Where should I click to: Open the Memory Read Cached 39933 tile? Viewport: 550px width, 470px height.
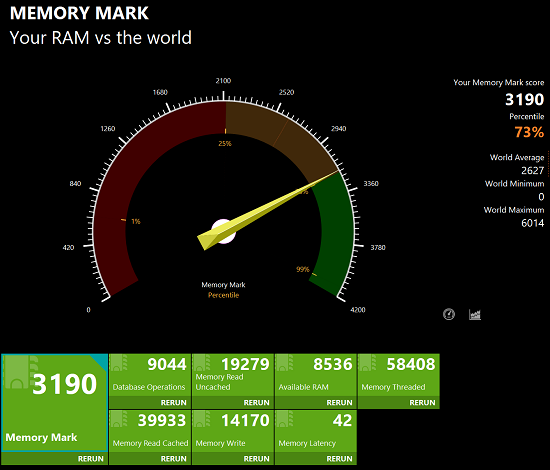tap(150, 431)
